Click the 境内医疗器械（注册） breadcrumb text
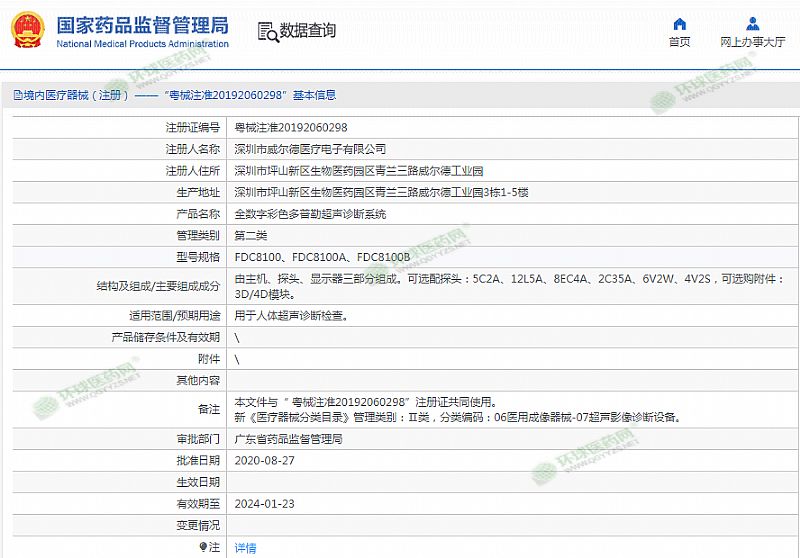The width and height of the screenshot is (800, 558). click(70, 95)
